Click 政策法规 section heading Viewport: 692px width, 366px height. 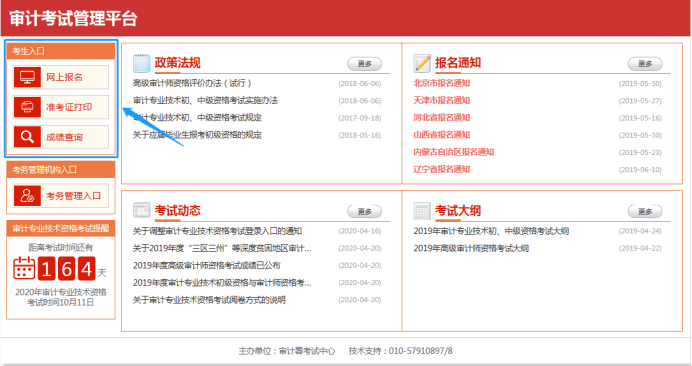(177, 63)
